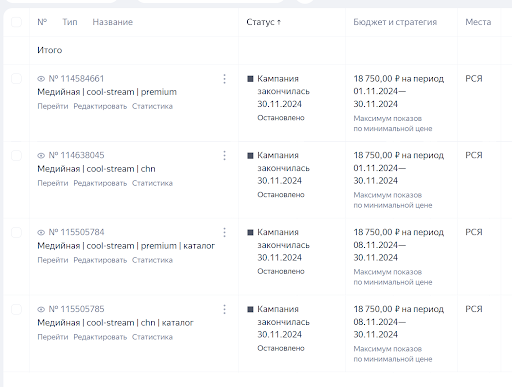Image resolution: width=512 pixels, height=387 pixels.
Task: Click stopped status icon for campaign 115505785
Action: click(x=250, y=310)
